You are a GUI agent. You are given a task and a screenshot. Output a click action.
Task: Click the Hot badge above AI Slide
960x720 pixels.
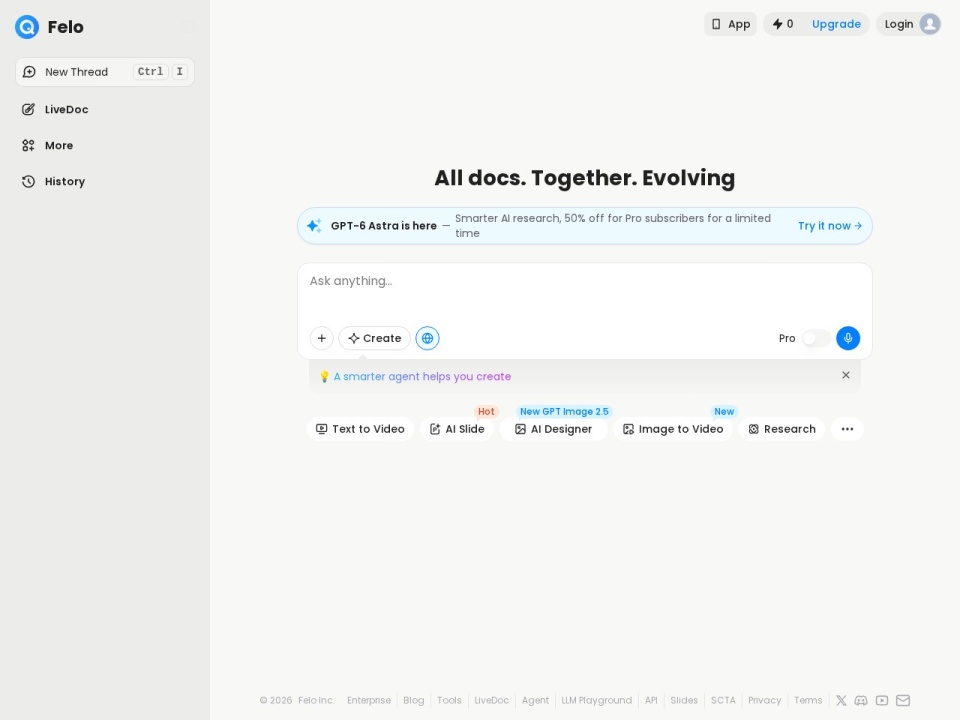tap(486, 411)
